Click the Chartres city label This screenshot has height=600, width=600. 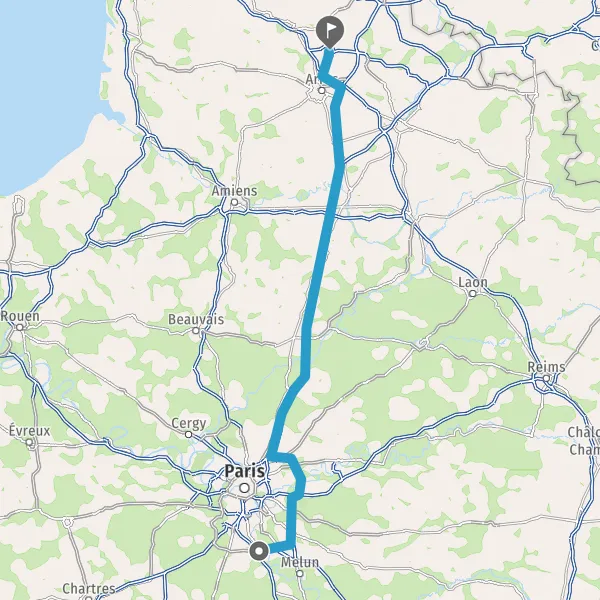coord(89,588)
